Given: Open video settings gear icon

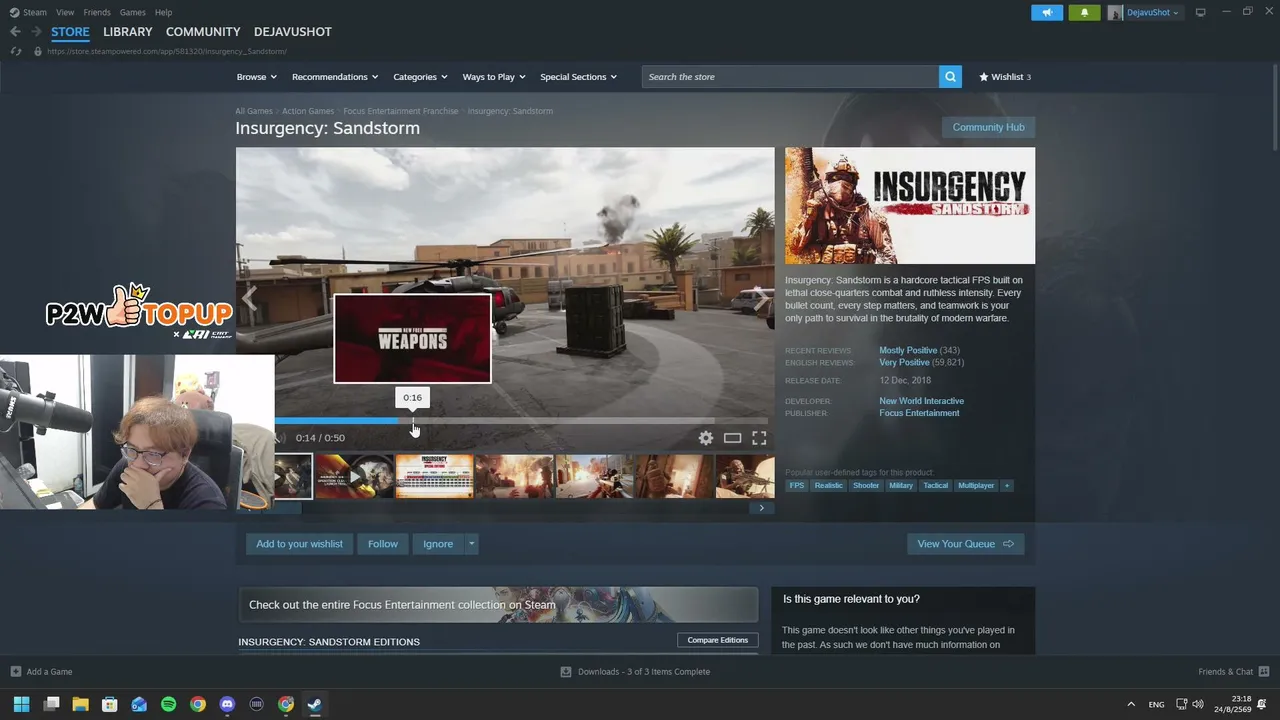Looking at the screenshot, I should pos(706,438).
